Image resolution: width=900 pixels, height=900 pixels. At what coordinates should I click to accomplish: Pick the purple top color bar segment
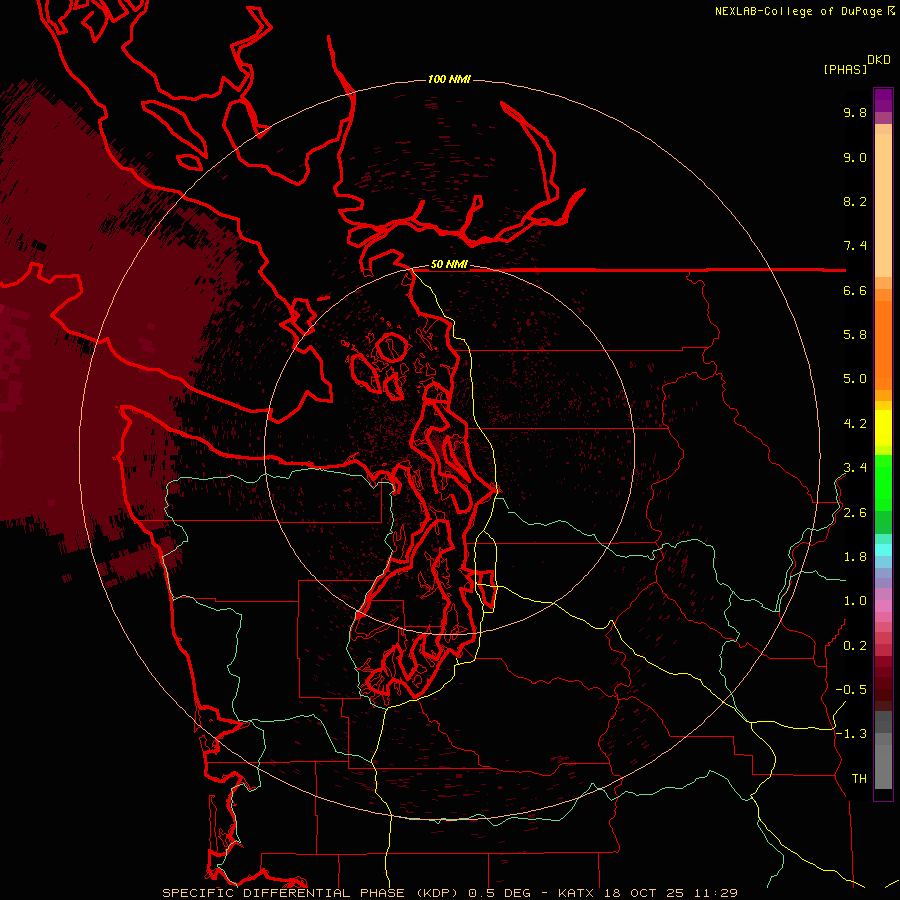(x=883, y=100)
